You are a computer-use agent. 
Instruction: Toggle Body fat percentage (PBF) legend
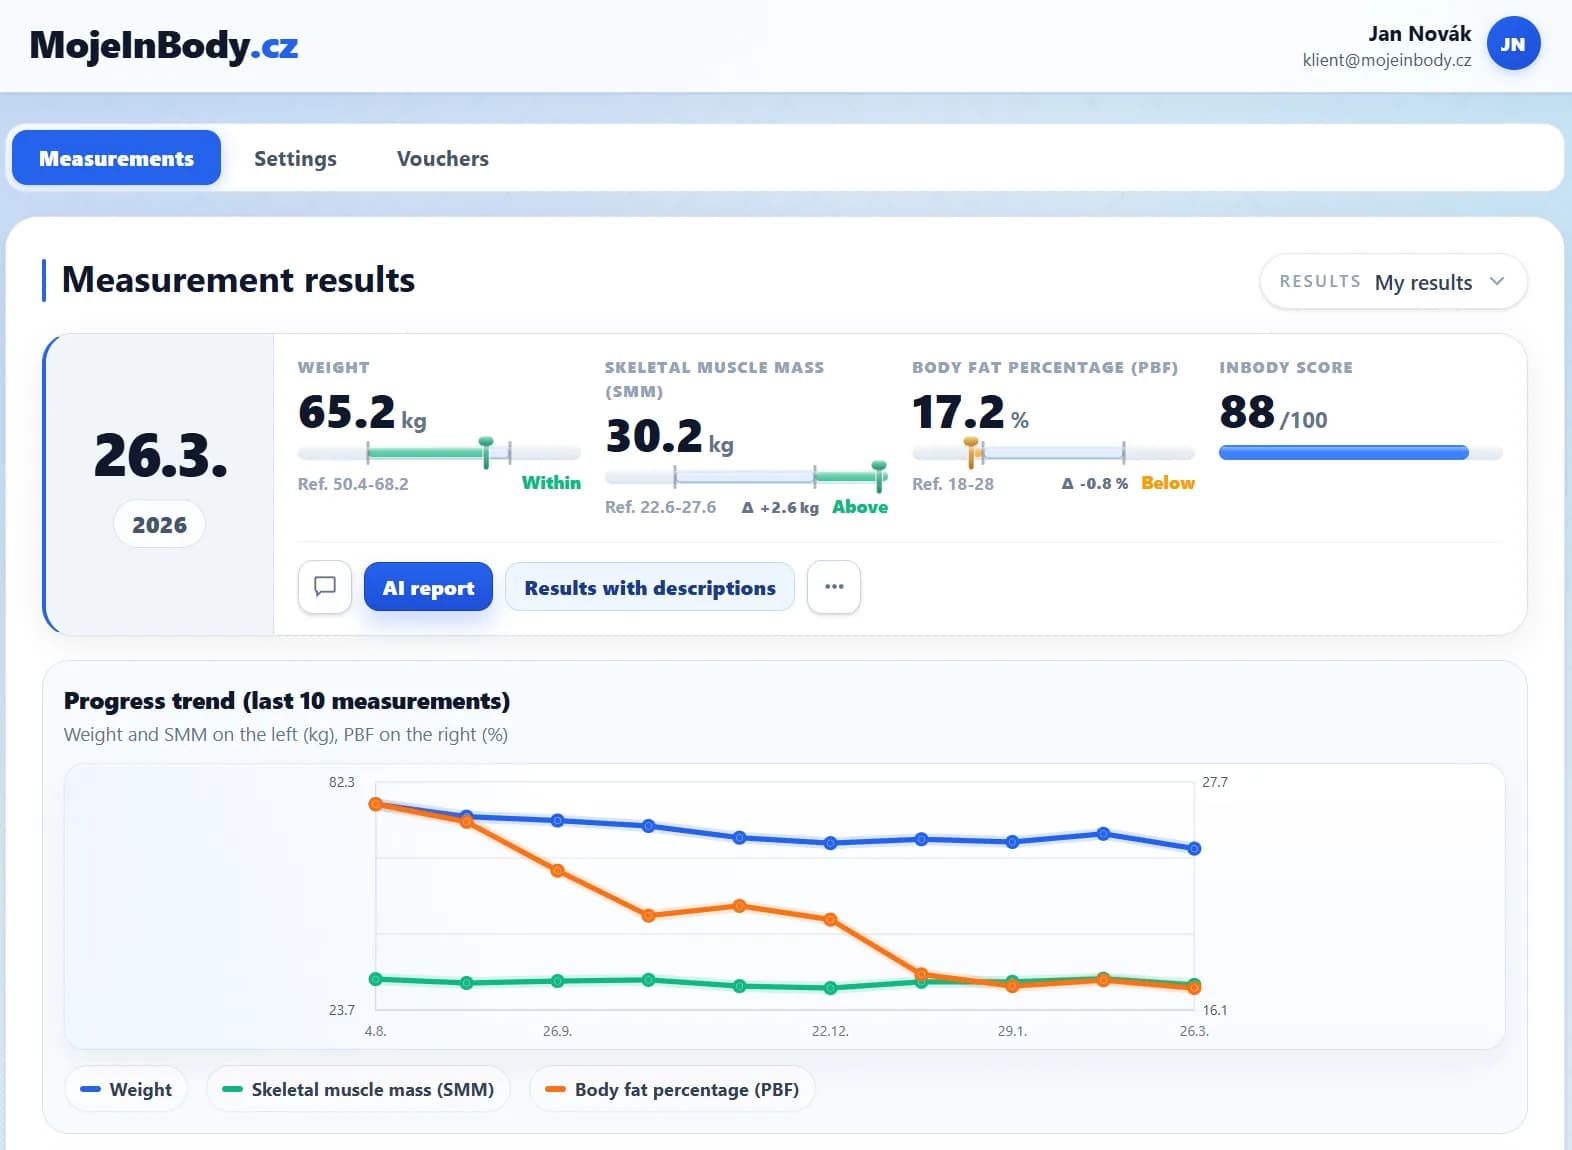[672, 1089]
